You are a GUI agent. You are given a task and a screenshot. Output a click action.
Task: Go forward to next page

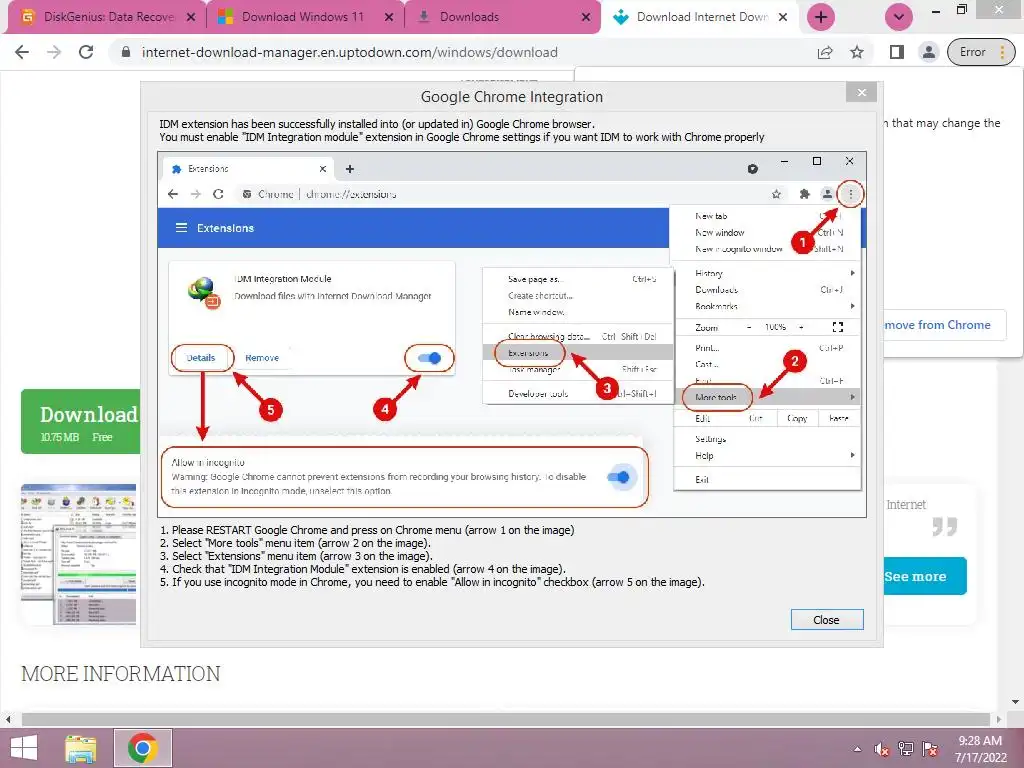click(x=54, y=52)
